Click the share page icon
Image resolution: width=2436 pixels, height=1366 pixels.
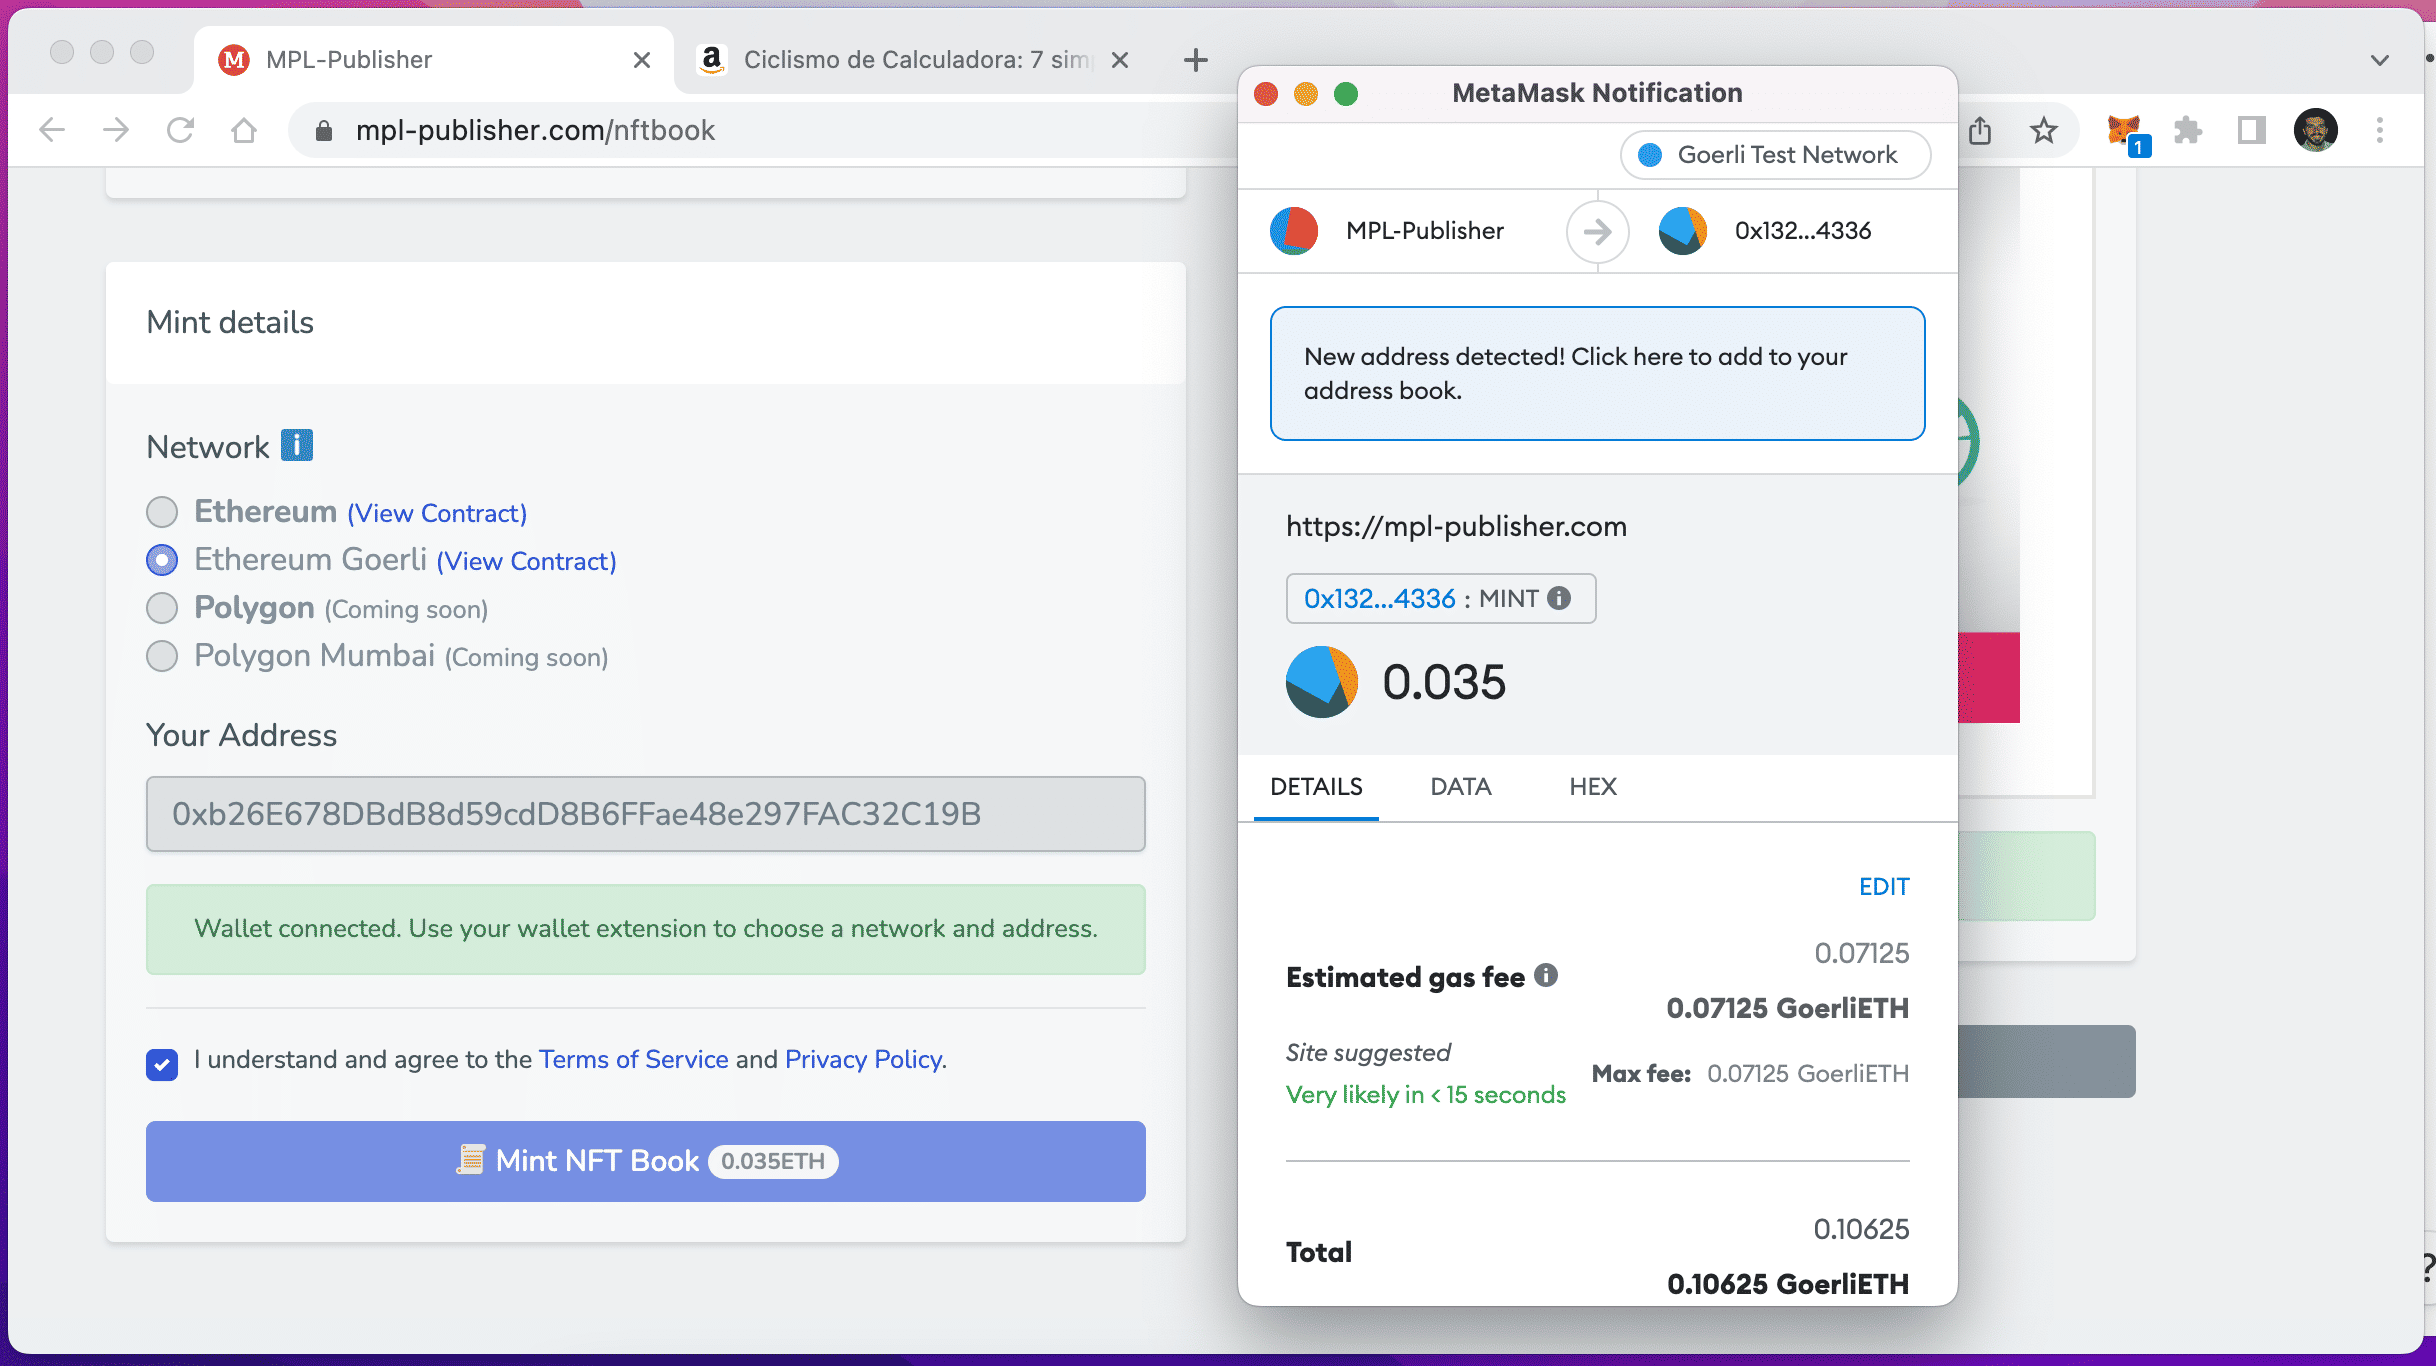click(x=1980, y=130)
